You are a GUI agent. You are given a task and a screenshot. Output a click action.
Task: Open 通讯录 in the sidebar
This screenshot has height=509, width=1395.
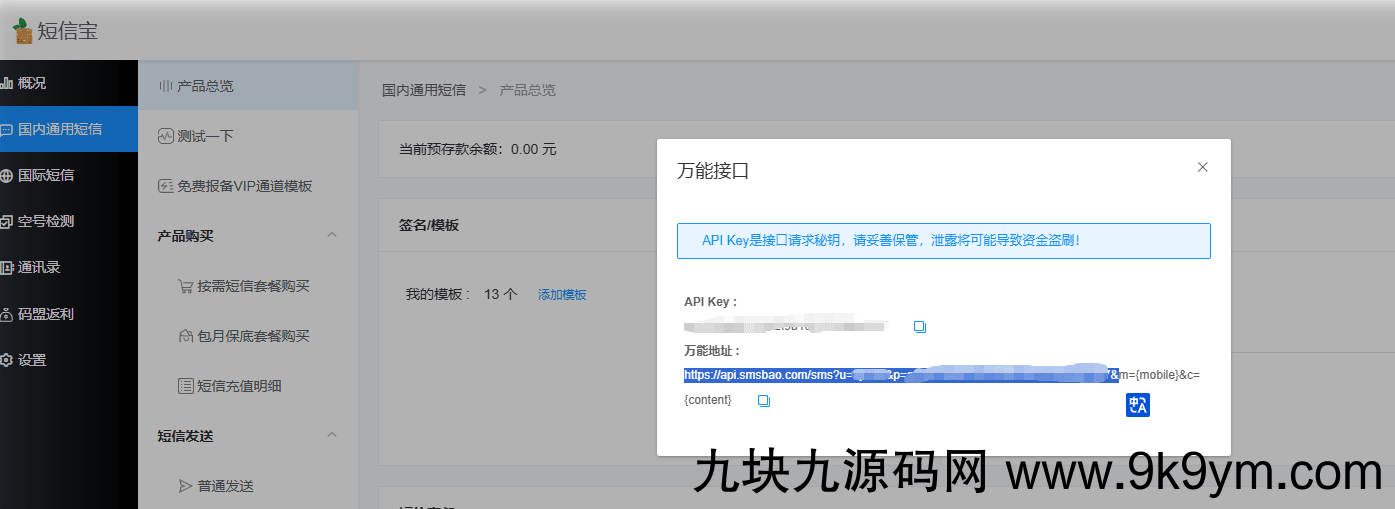(x=69, y=267)
